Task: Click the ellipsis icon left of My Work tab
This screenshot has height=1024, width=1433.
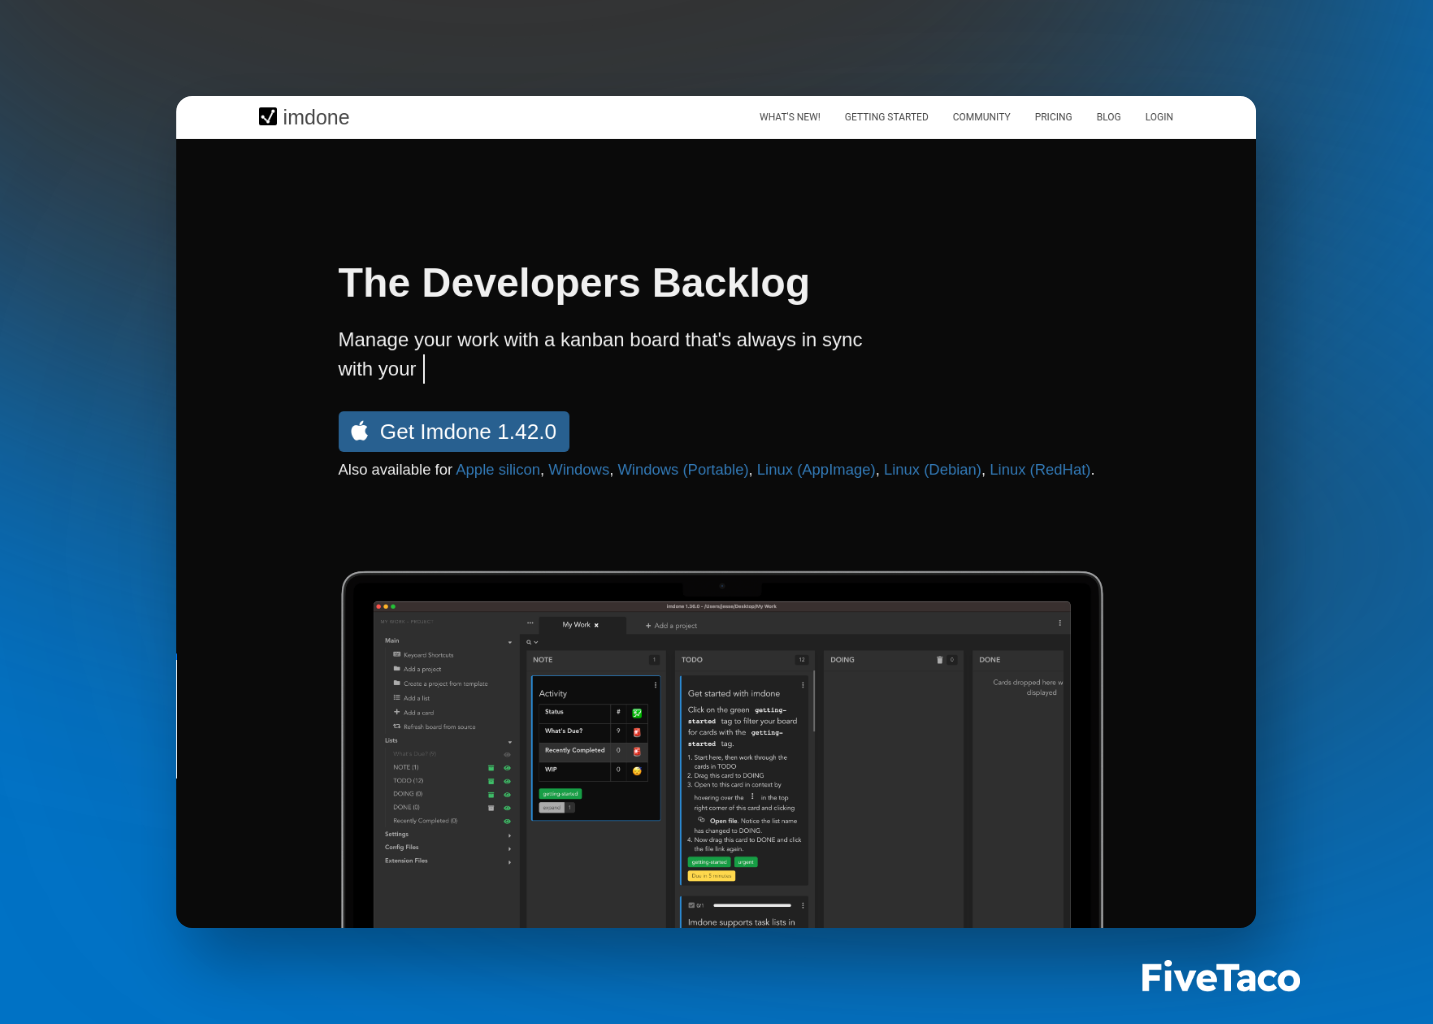Action: point(531,623)
